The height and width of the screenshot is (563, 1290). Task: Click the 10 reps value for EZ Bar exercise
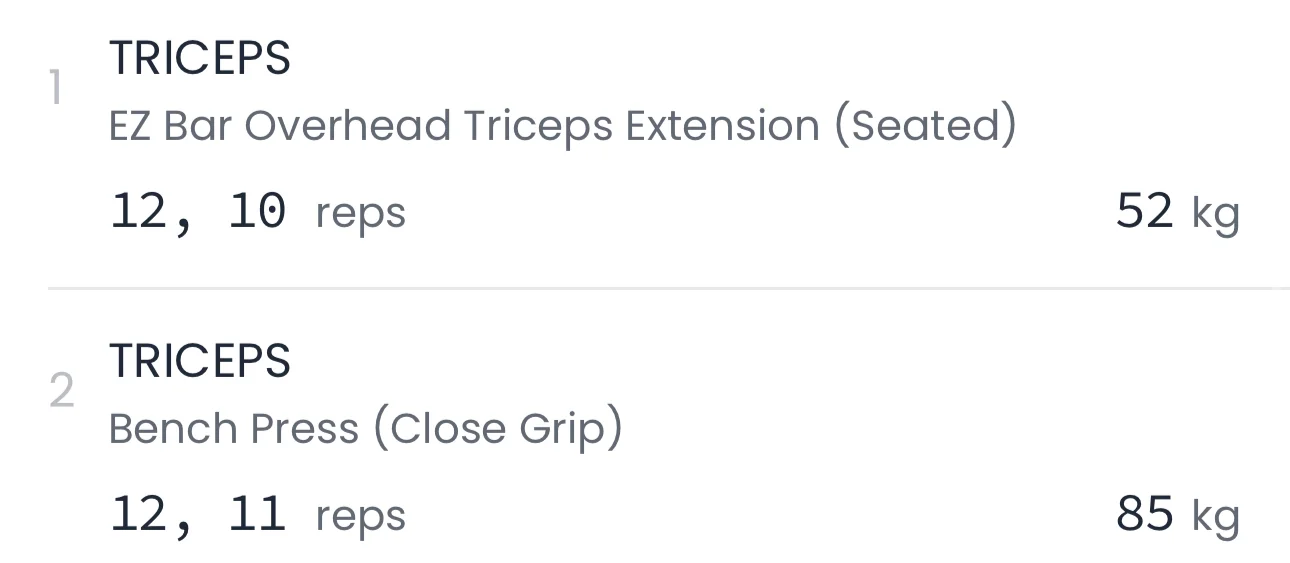pos(257,212)
